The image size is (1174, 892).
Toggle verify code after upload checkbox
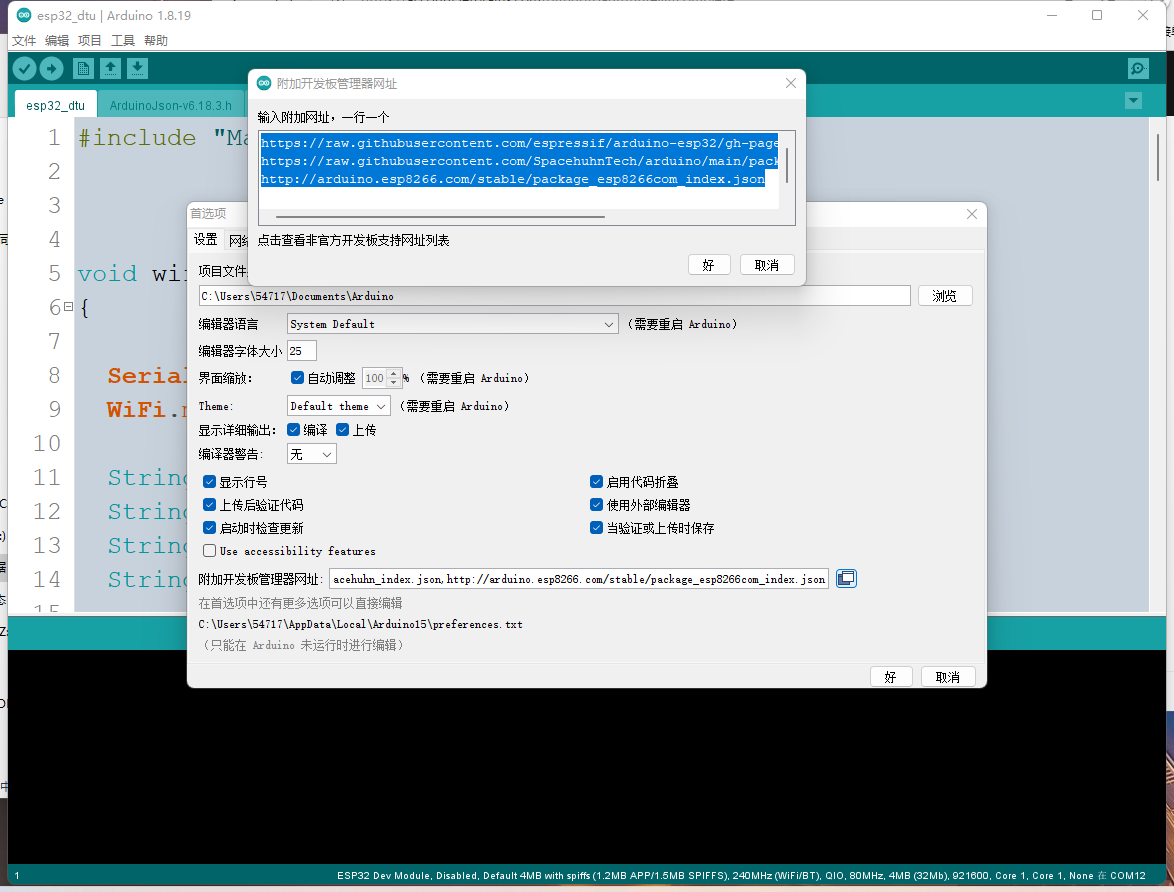(210, 505)
